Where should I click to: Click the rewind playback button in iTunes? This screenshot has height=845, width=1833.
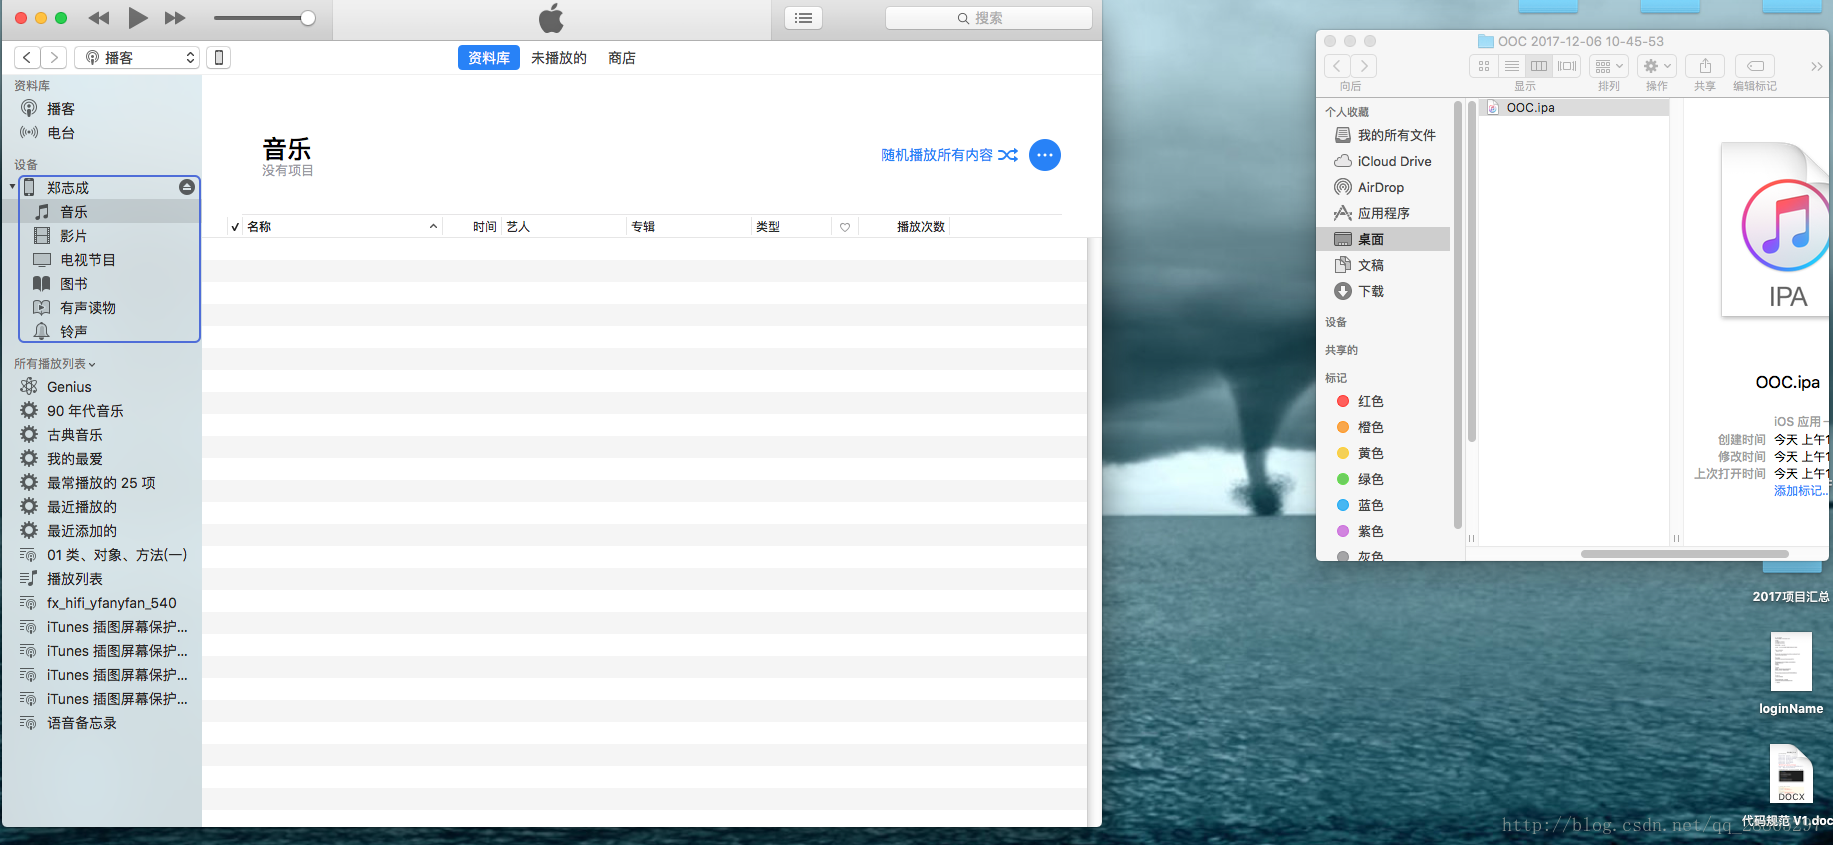99,18
